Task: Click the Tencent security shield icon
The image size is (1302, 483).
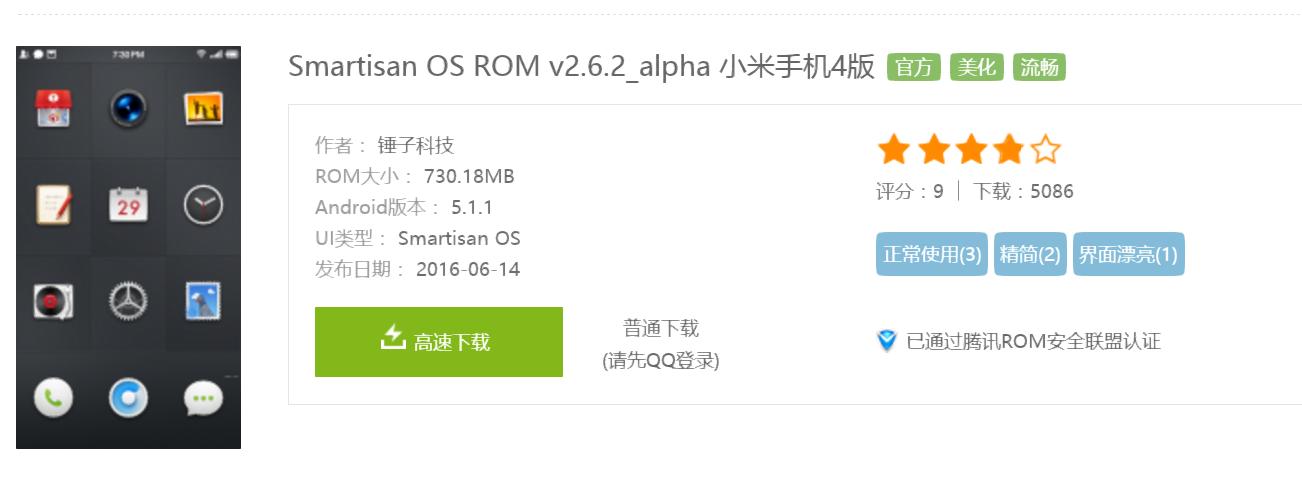Action: [887, 341]
